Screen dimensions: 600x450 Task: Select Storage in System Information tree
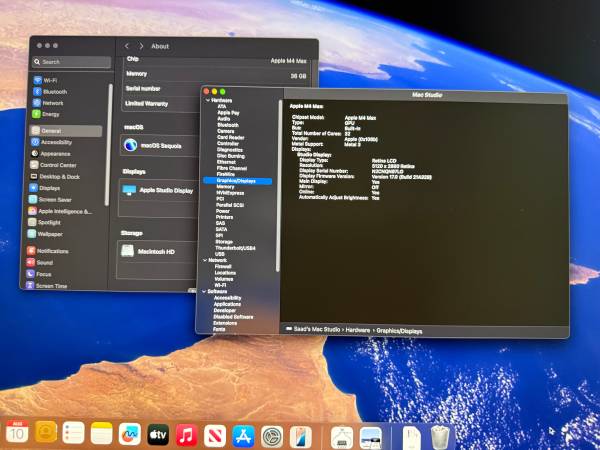tap(224, 242)
